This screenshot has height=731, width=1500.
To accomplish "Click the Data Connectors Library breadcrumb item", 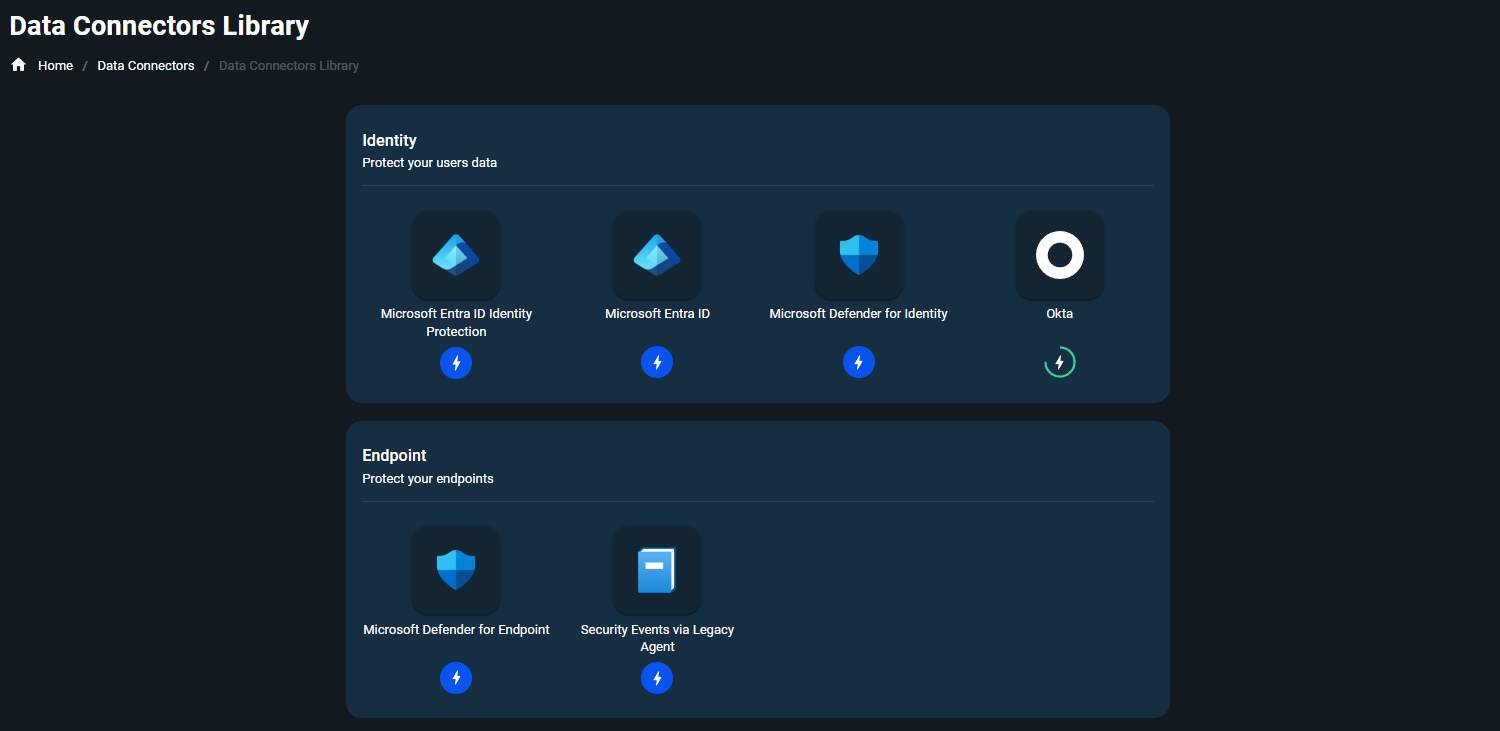I will coord(289,66).
